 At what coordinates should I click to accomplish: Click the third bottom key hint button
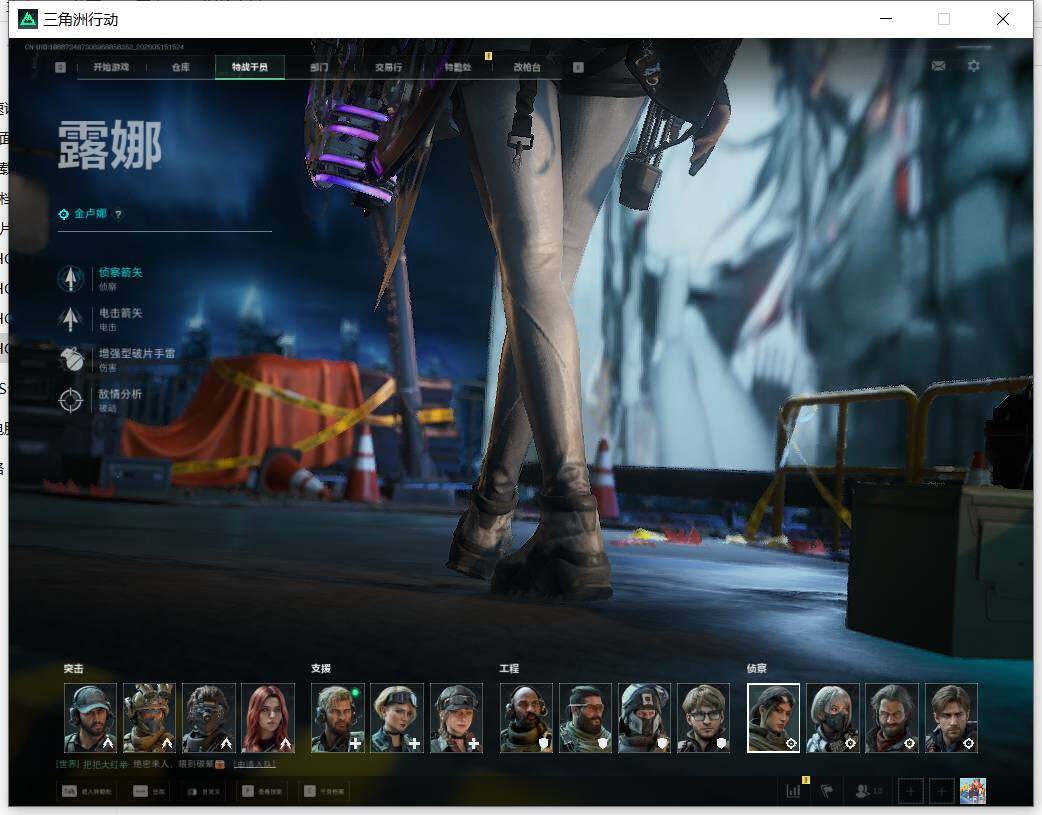[203, 791]
